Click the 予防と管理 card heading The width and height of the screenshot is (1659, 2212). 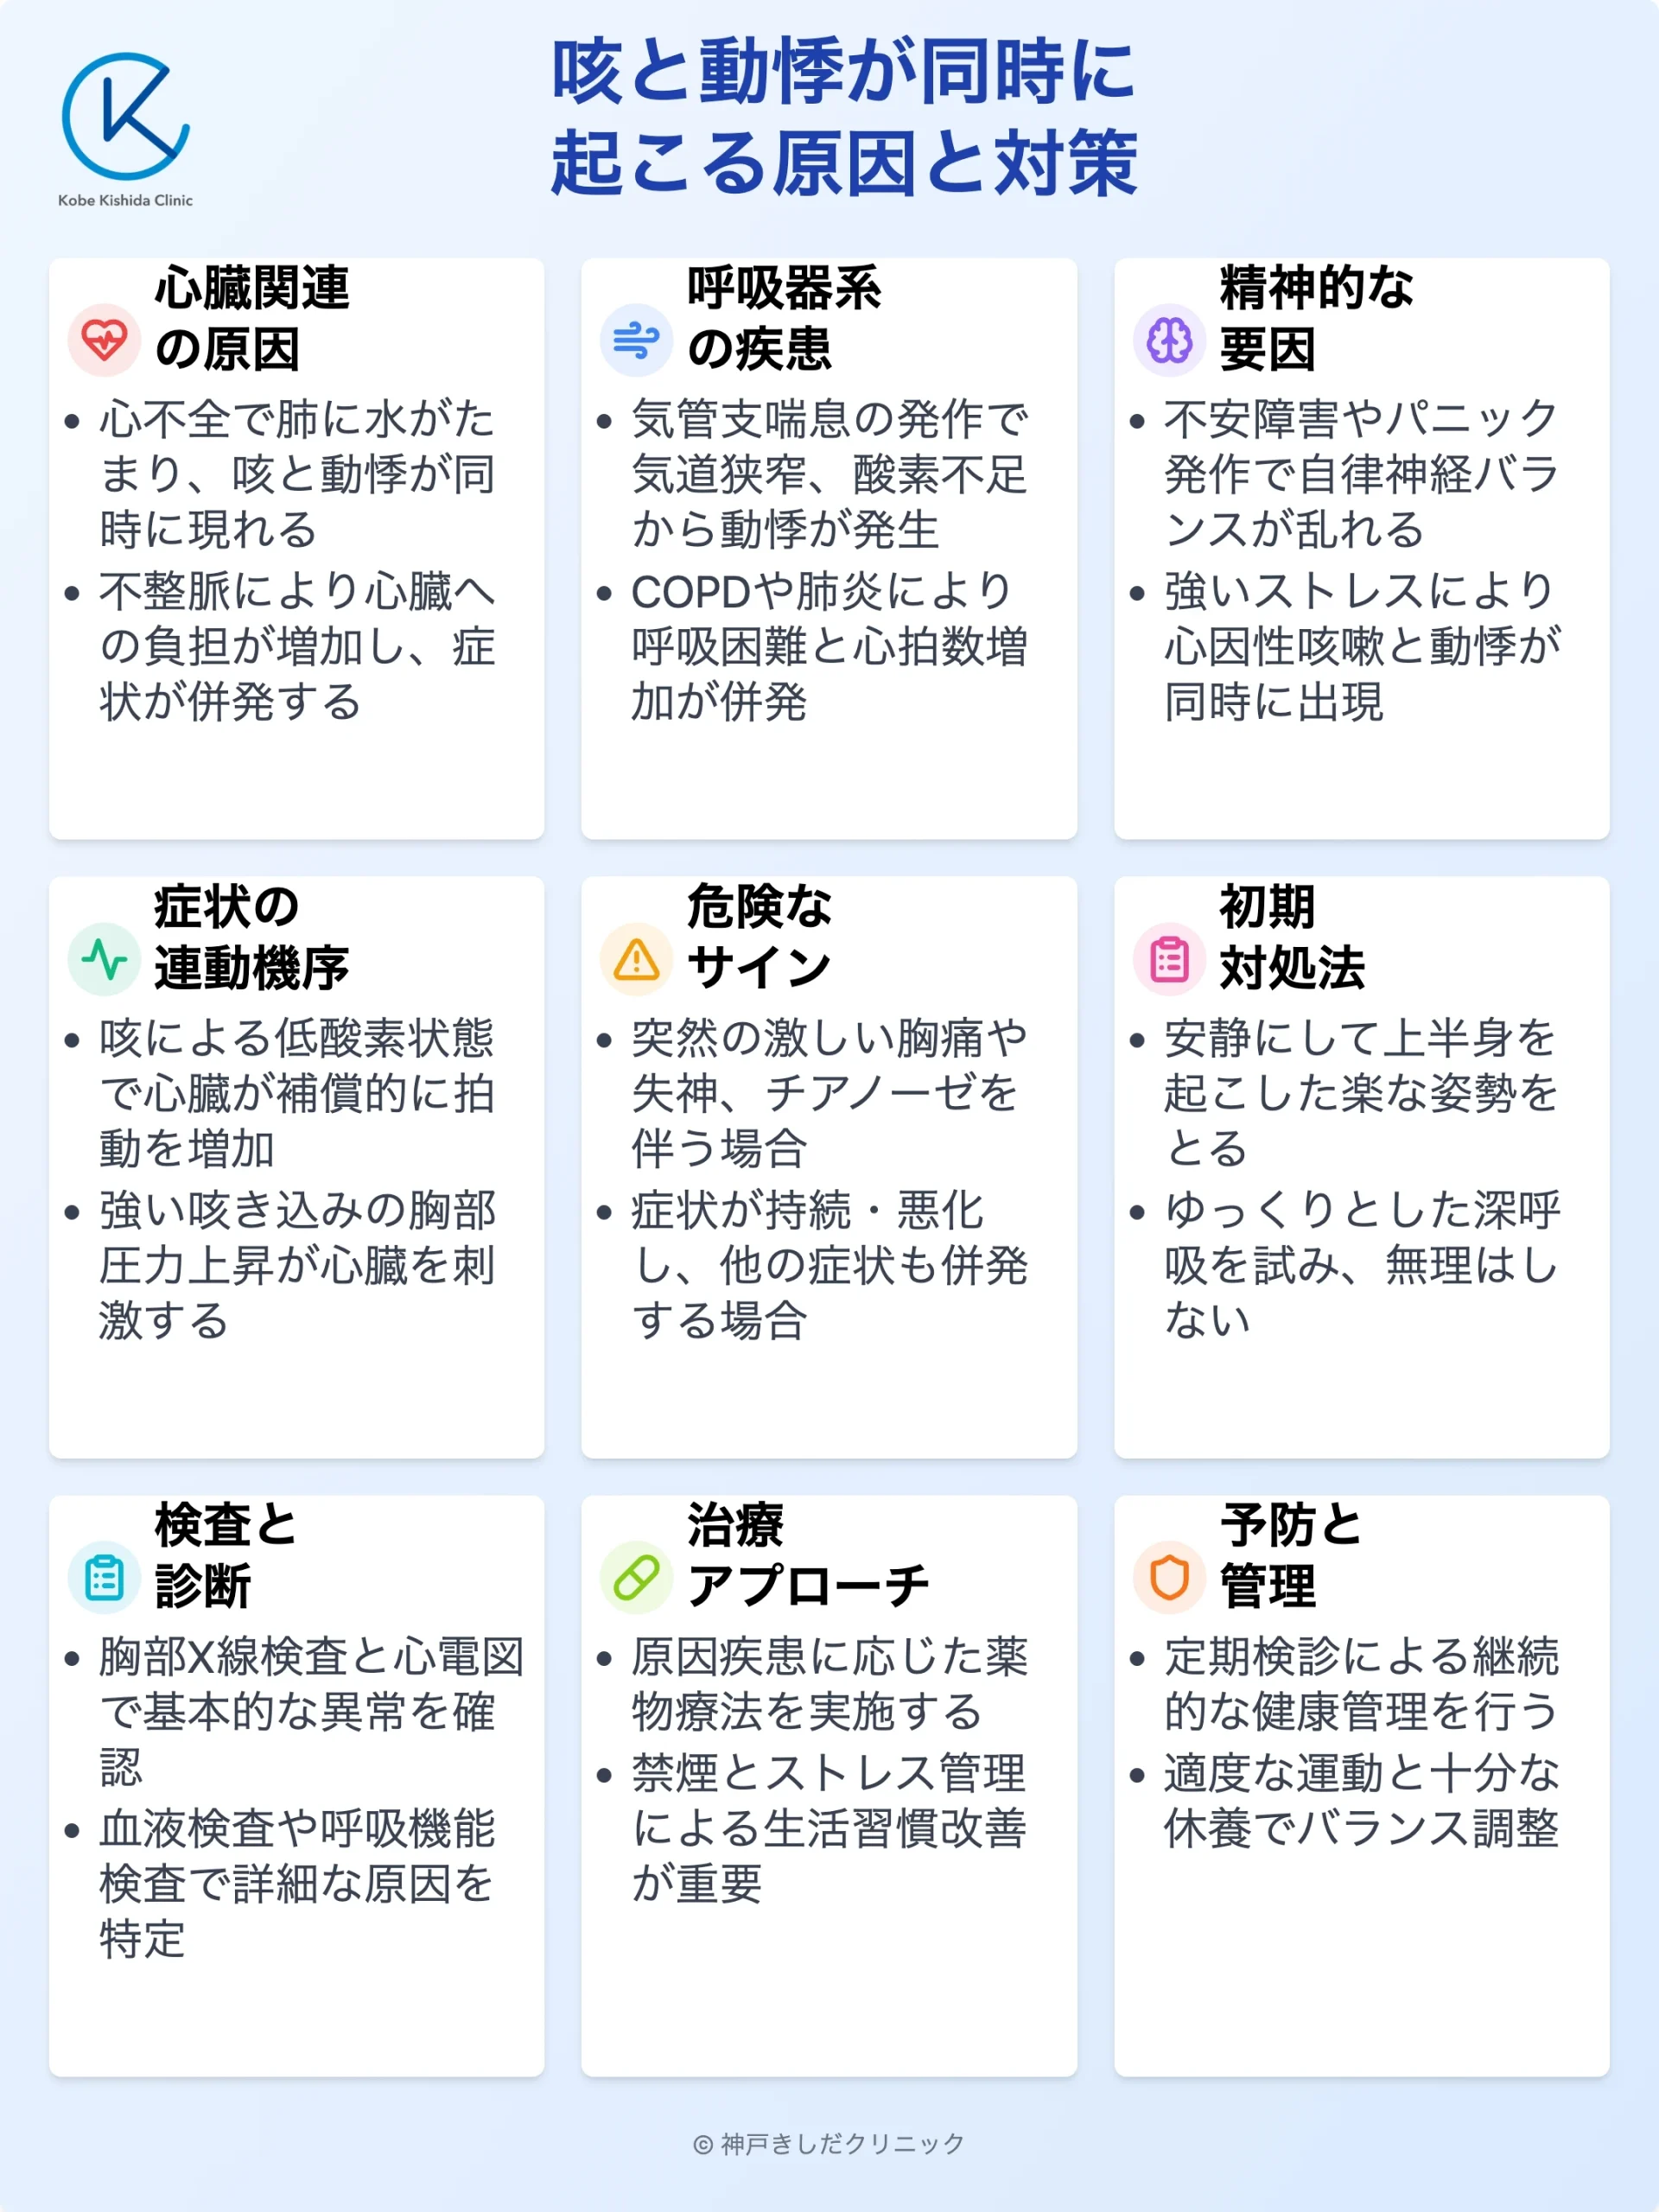pyautogui.click(x=1290, y=1556)
